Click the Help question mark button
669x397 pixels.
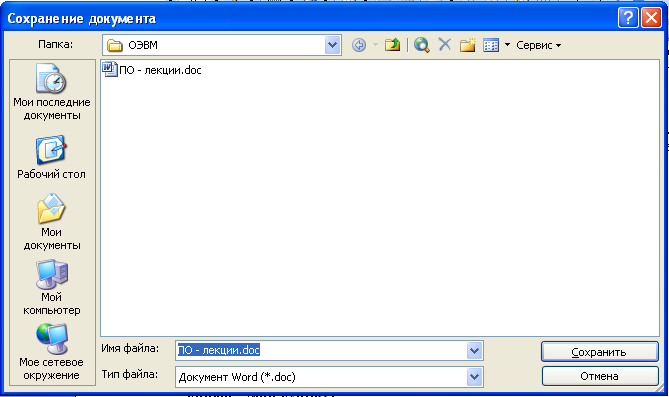628,18
